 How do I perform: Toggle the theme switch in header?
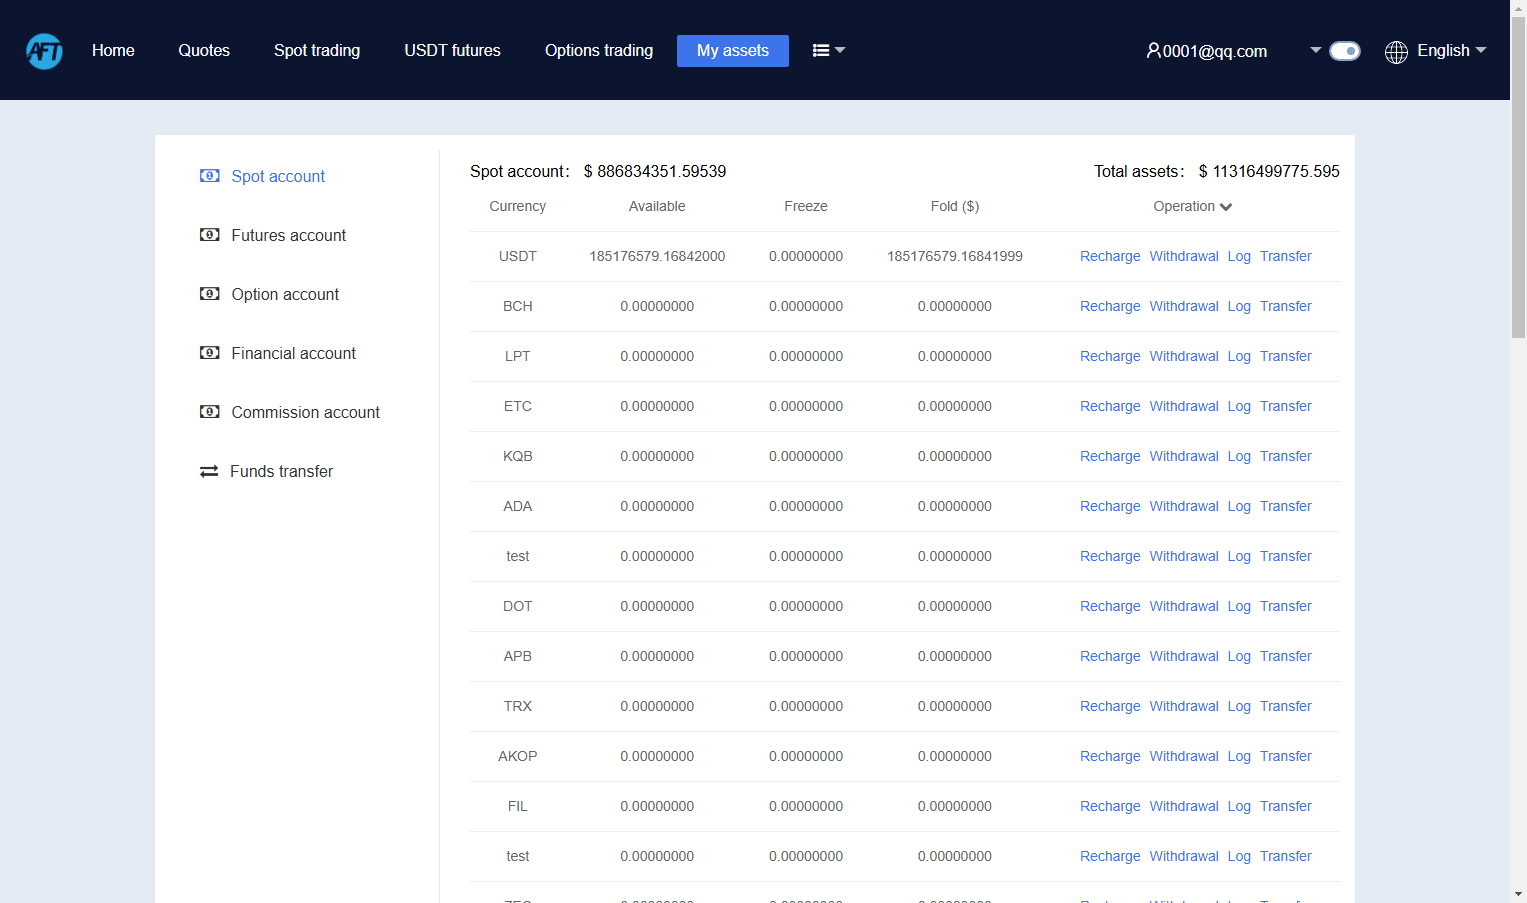1345,51
